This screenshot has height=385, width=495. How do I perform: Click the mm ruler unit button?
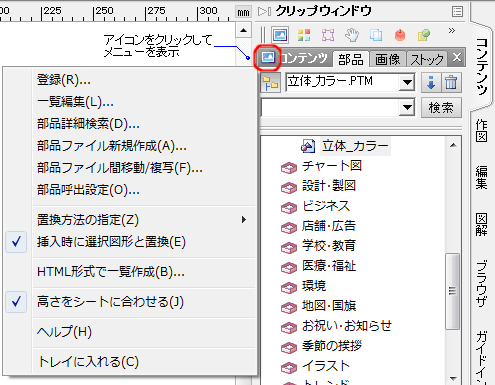[x=243, y=13]
